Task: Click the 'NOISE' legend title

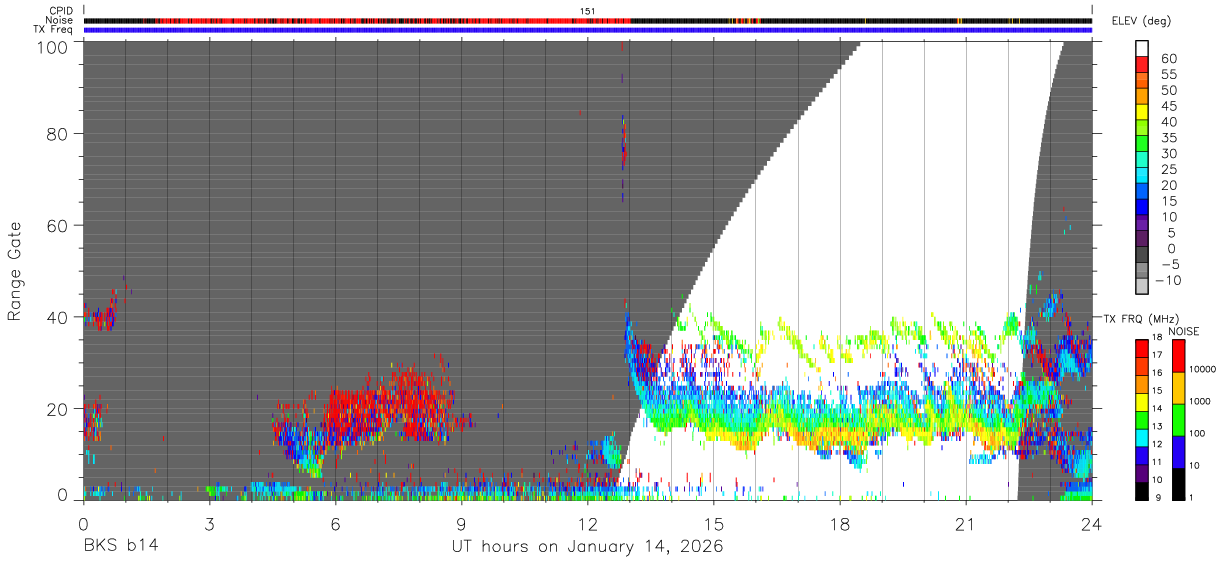Action: pos(1183,331)
